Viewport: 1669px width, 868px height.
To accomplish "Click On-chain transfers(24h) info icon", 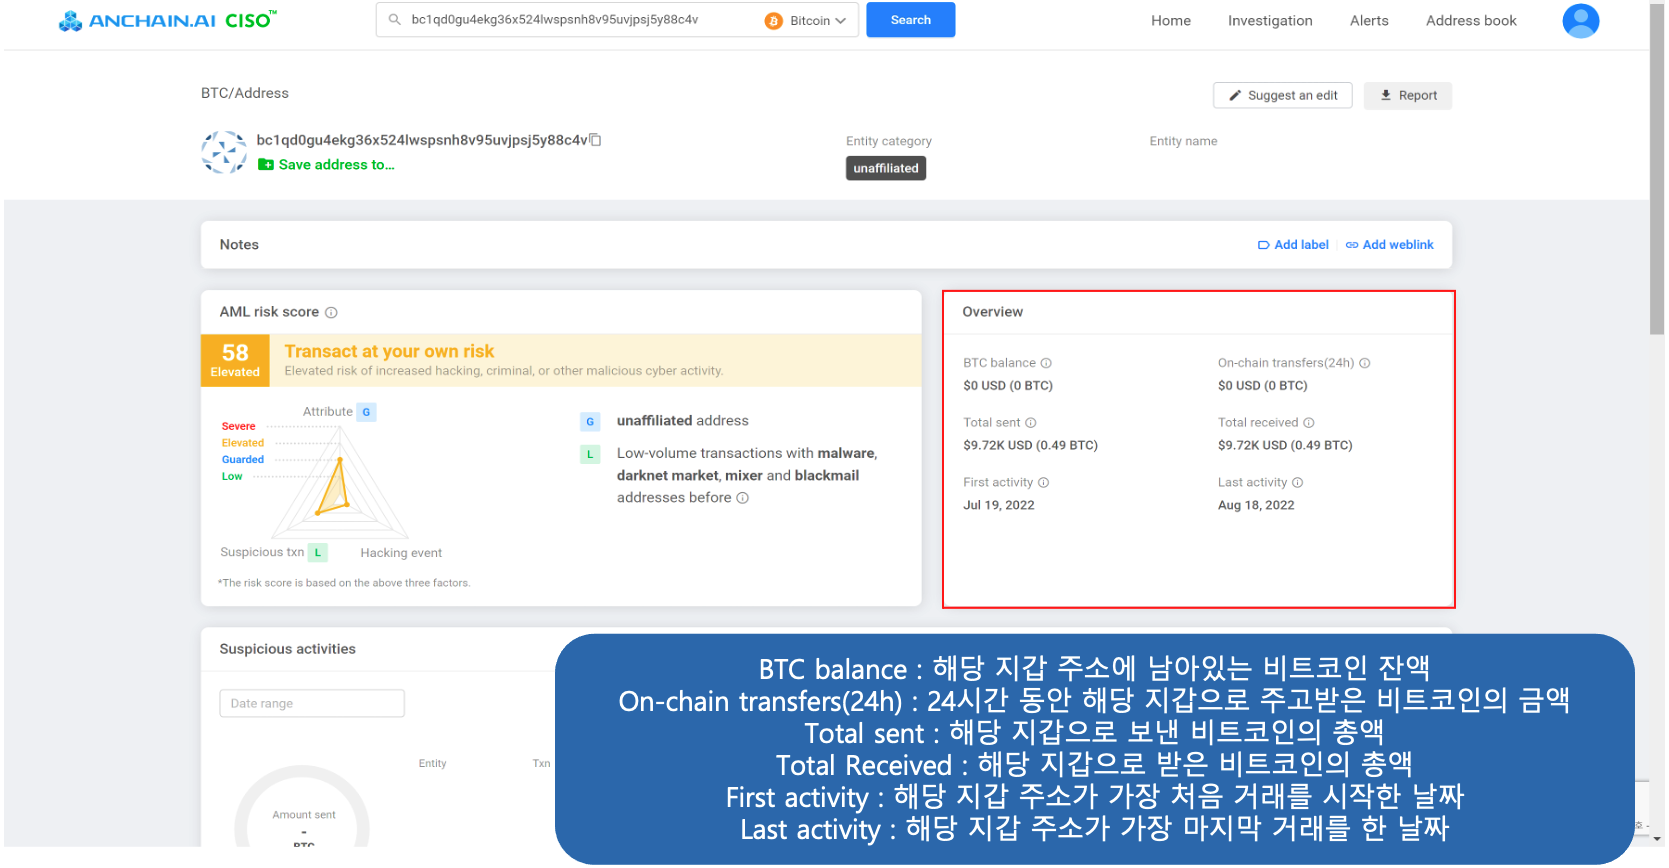I will (x=1364, y=363).
